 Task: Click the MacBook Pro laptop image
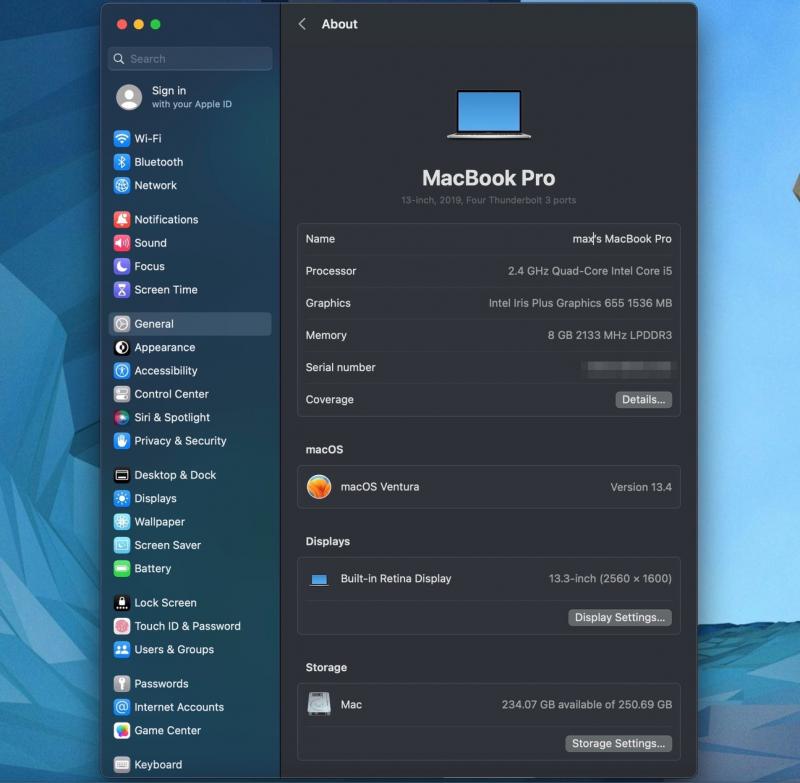[x=489, y=114]
